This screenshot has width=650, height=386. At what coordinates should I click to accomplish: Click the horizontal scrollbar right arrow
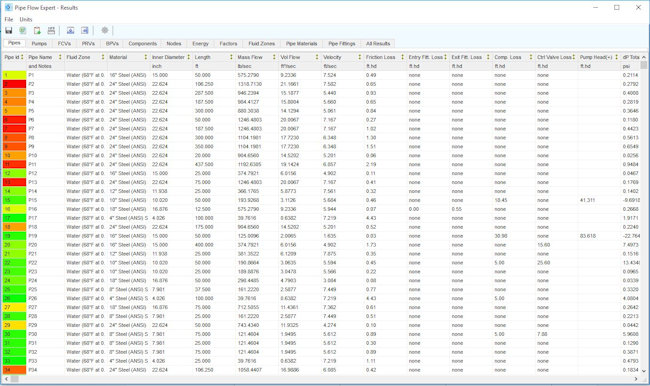pyautogui.click(x=636, y=379)
